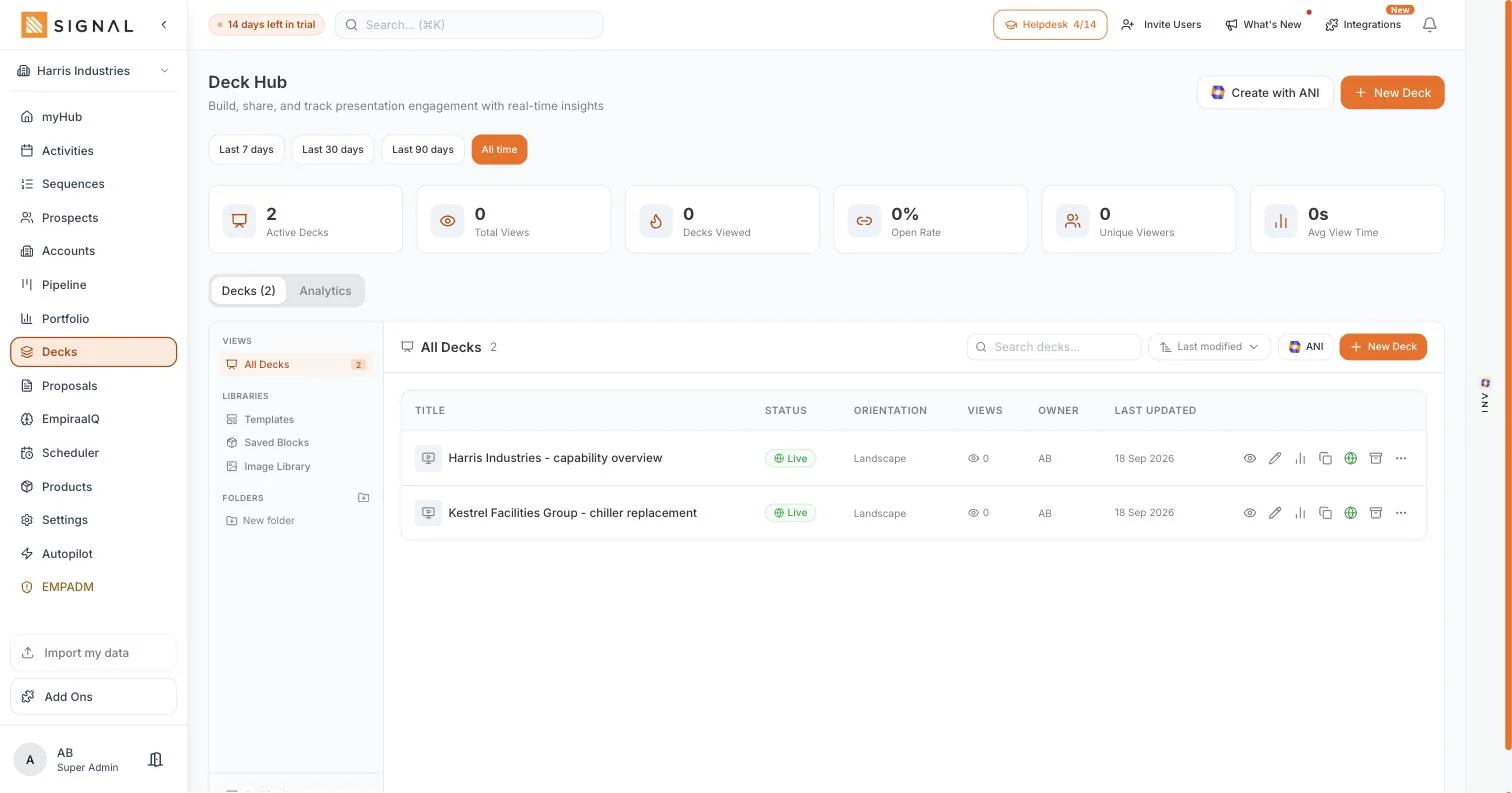Select the All Decks view
This screenshot has width=1512, height=793.
click(x=296, y=365)
